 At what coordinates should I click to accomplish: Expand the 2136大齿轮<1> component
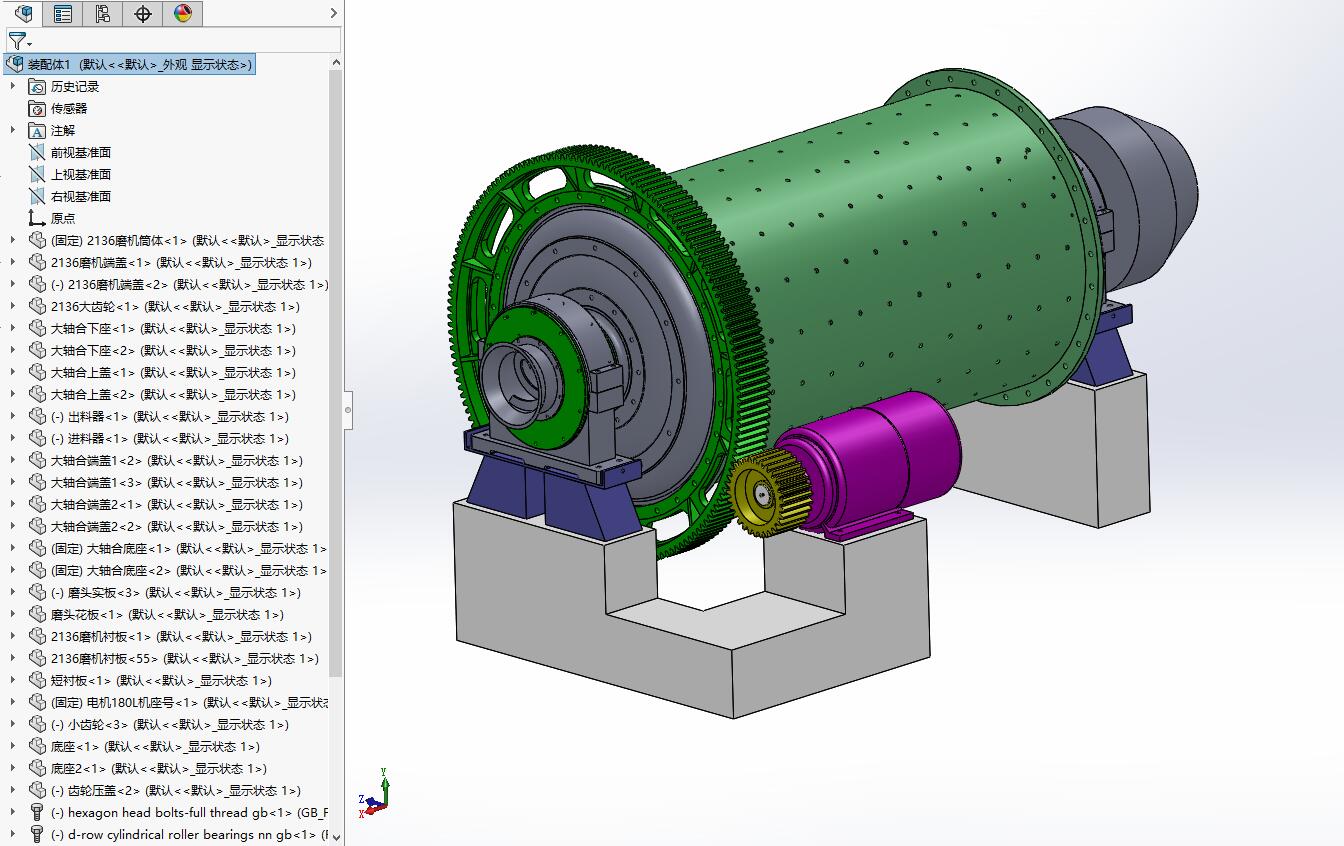pyautogui.click(x=13, y=306)
